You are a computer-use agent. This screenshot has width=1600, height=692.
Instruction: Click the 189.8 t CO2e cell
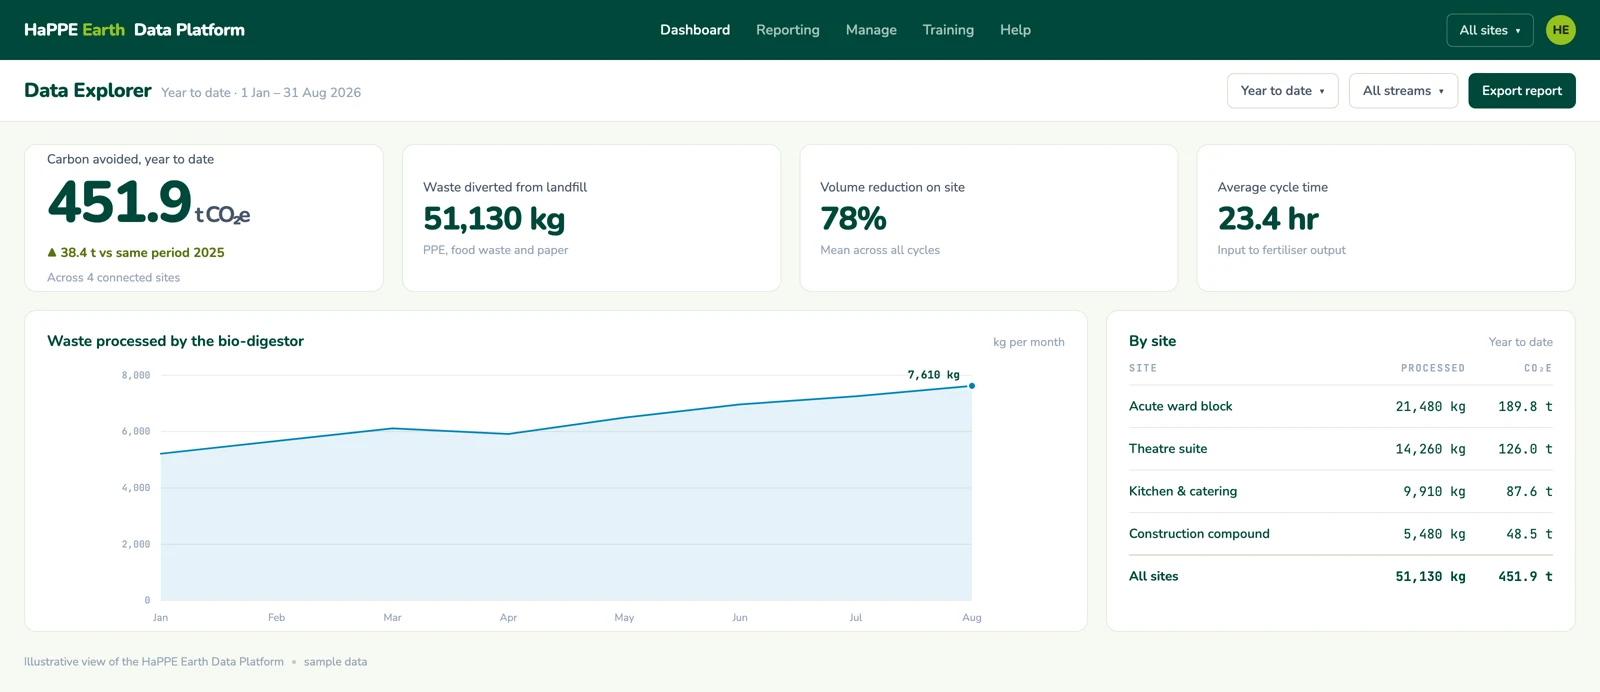point(1525,406)
